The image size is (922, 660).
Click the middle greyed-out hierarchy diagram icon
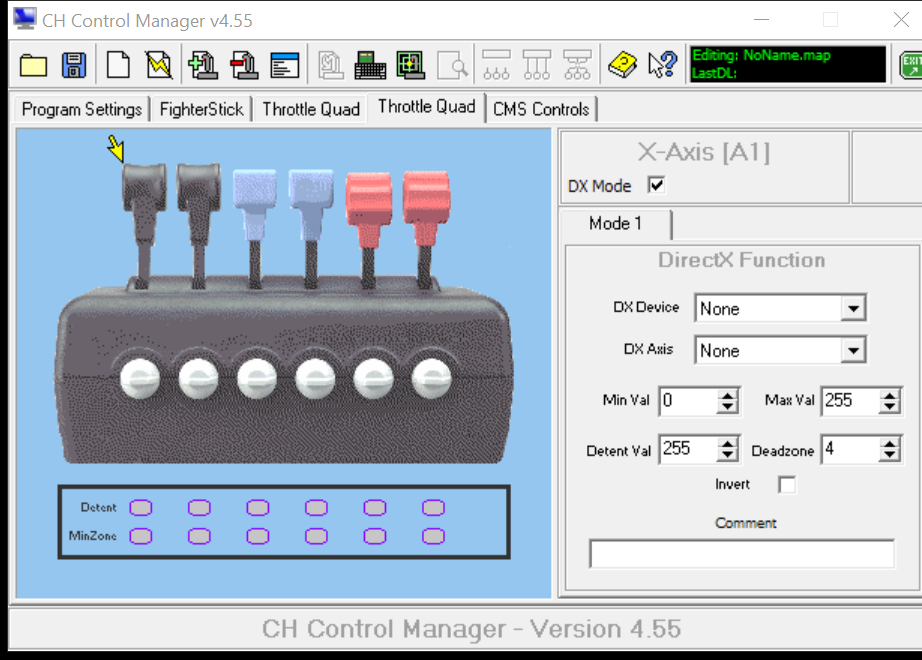(537, 65)
